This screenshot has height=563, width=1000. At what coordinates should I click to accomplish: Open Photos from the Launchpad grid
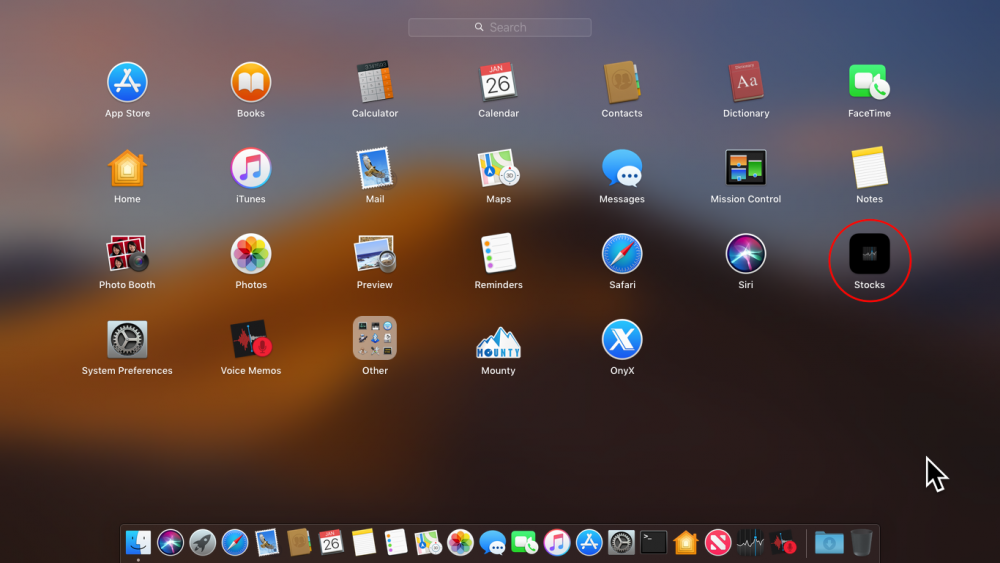(x=251, y=254)
